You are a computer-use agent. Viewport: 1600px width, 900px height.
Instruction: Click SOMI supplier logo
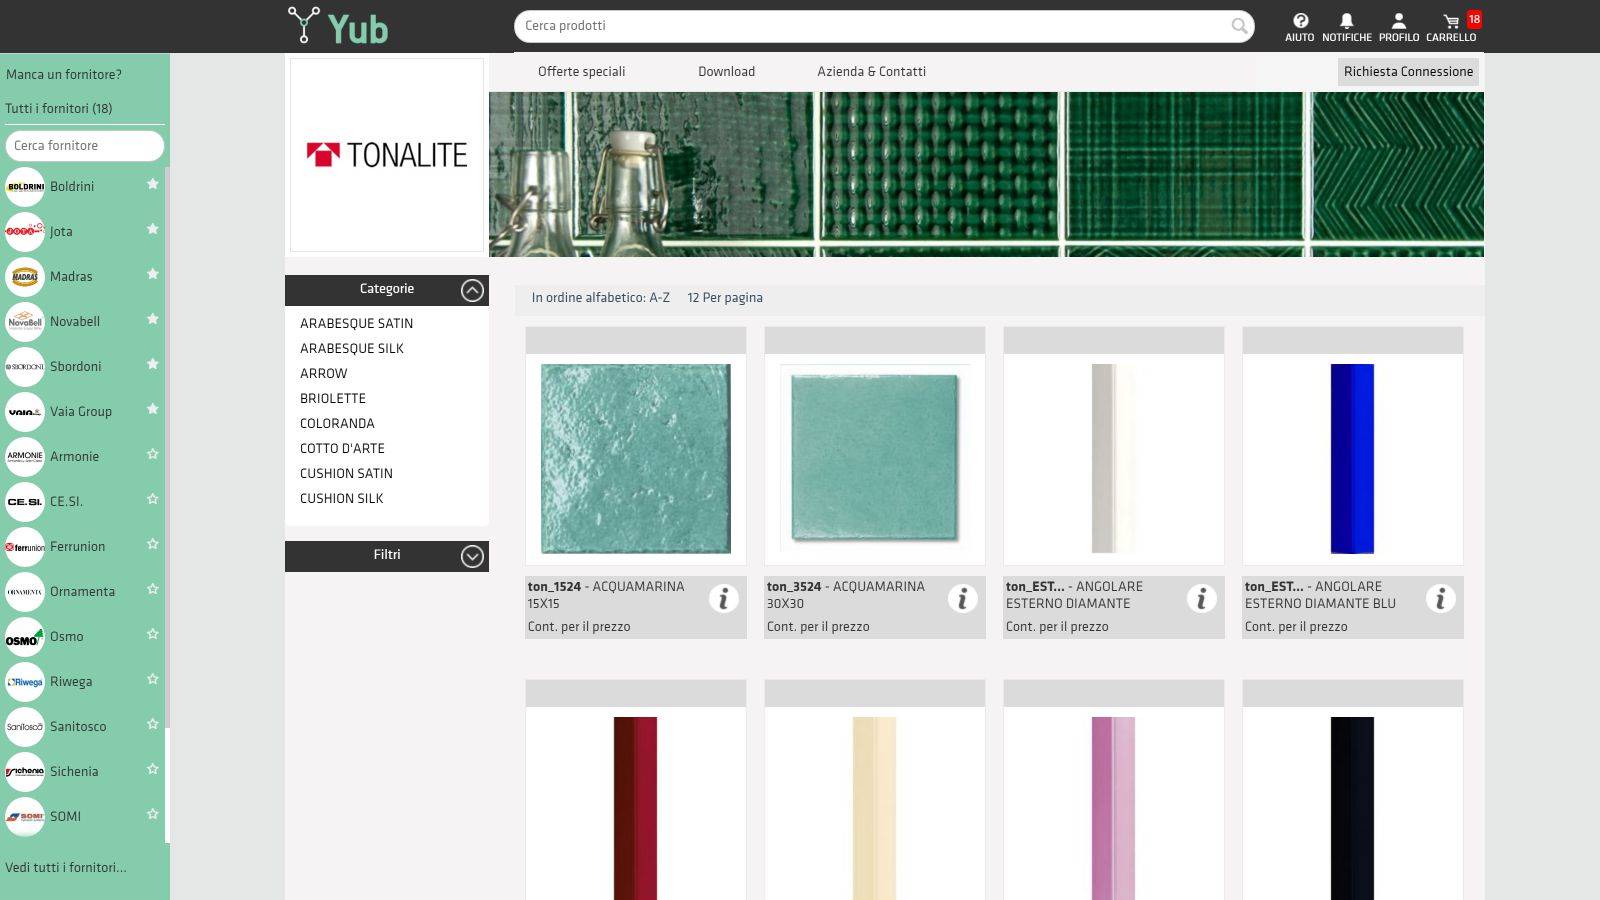(25, 817)
